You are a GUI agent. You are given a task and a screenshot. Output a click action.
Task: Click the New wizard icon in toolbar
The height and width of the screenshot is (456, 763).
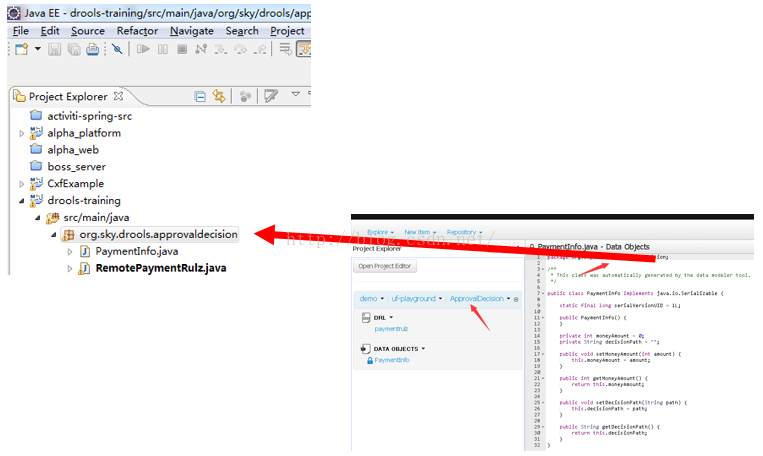tap(21, 49)
